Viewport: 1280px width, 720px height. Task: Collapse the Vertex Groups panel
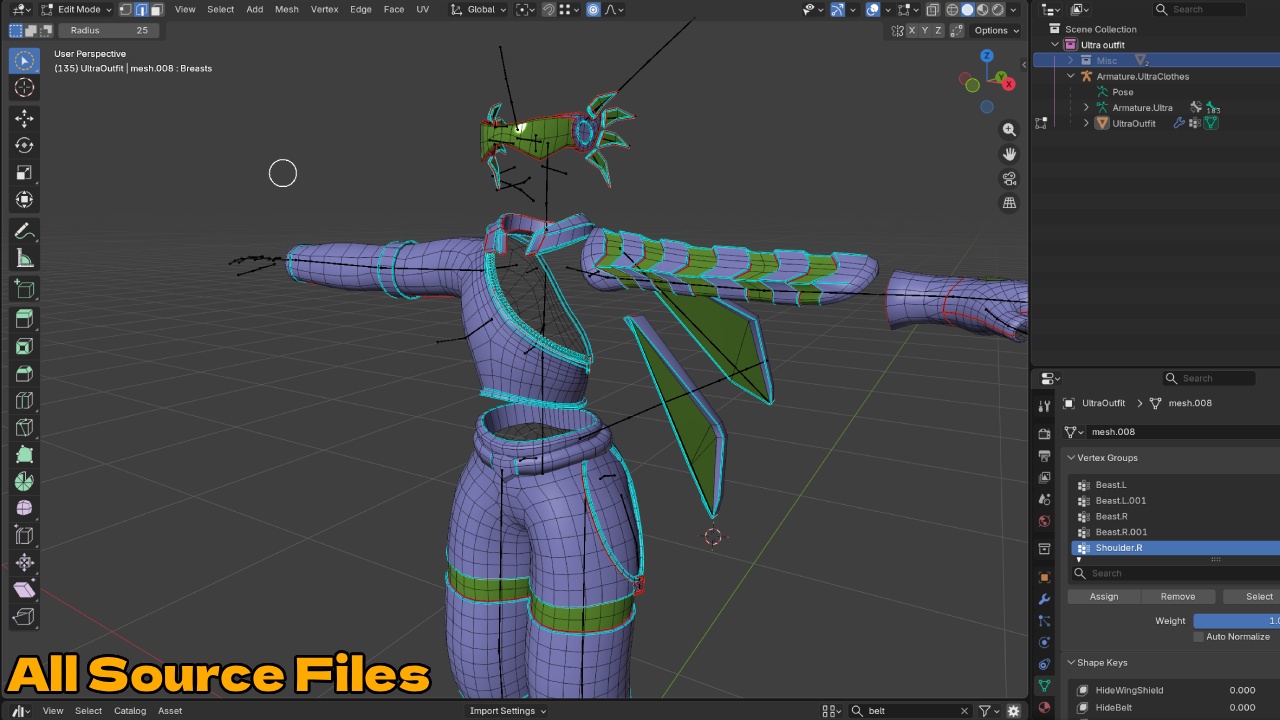click(x=1071, y=458)
